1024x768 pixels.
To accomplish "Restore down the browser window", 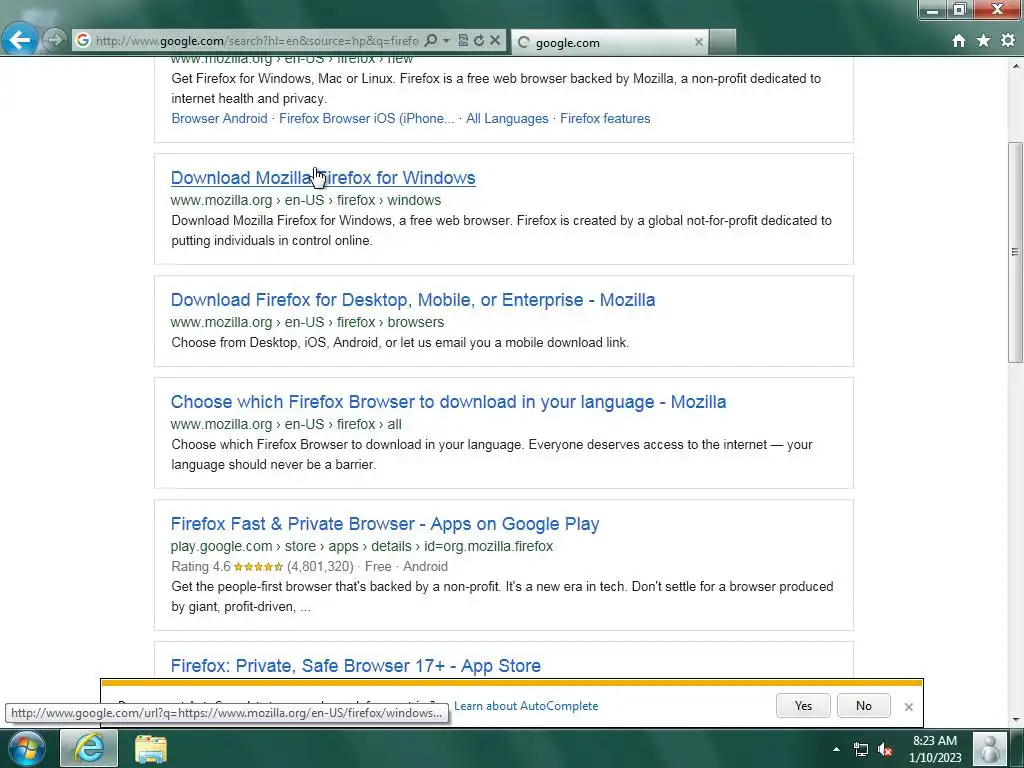I will pos(959,10).
